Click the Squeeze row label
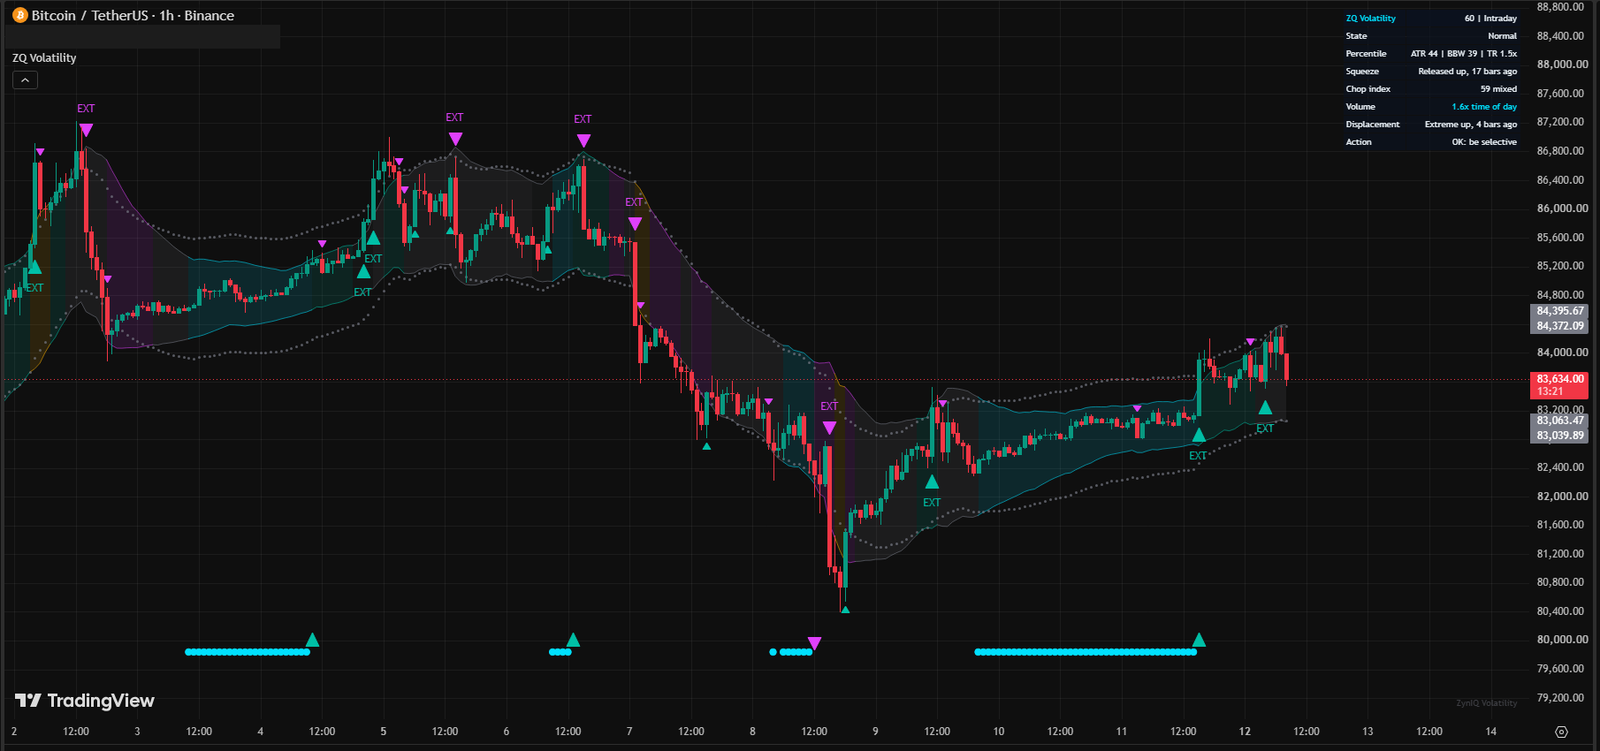 1362,72
